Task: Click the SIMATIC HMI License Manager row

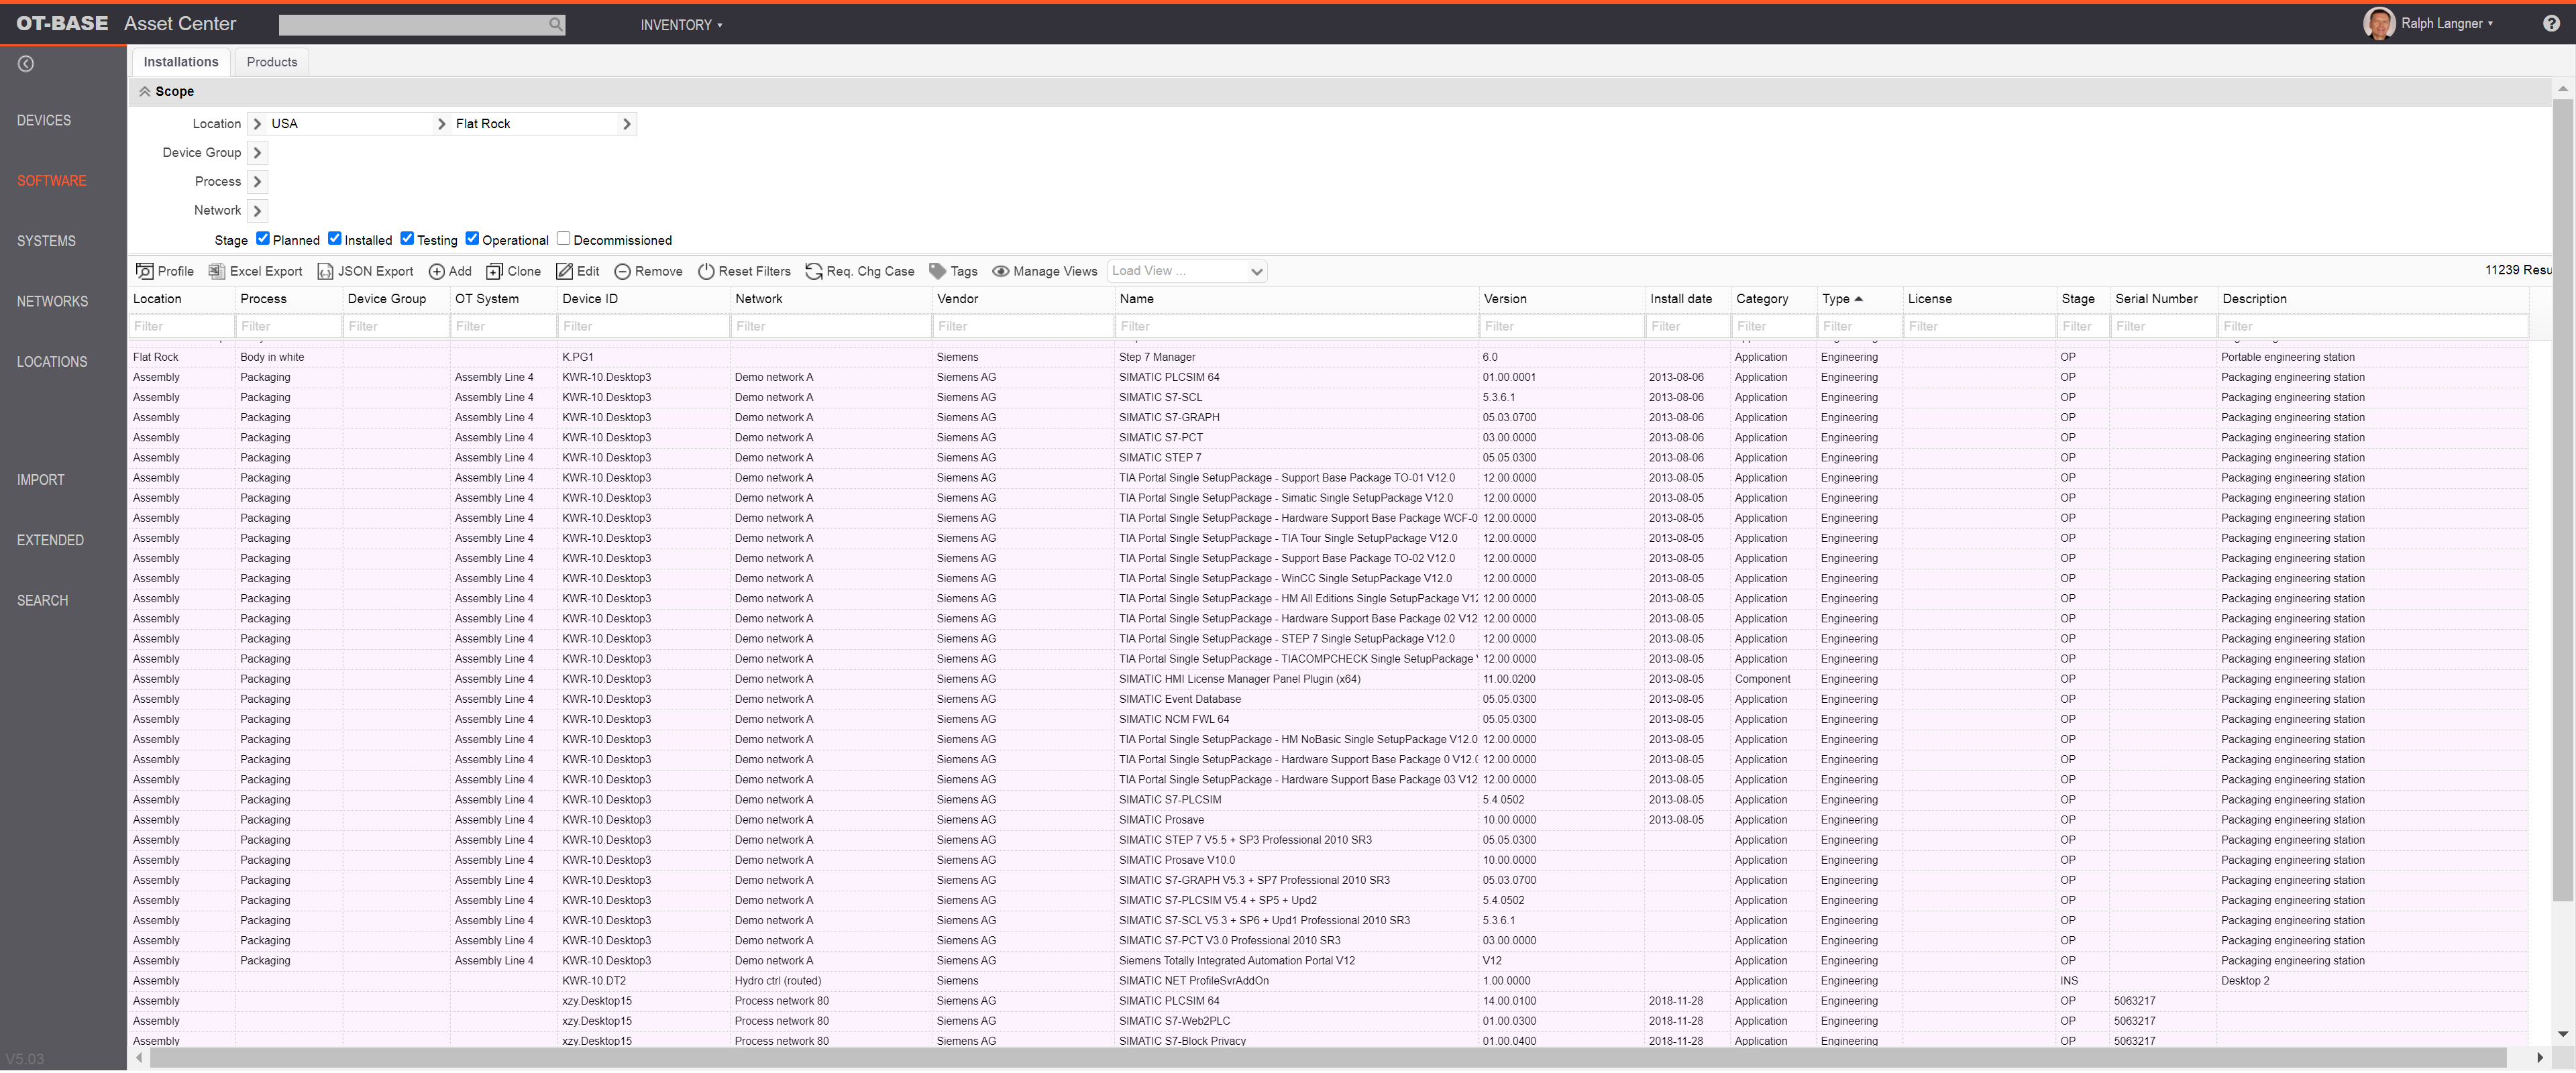Action: (1329, 679)
